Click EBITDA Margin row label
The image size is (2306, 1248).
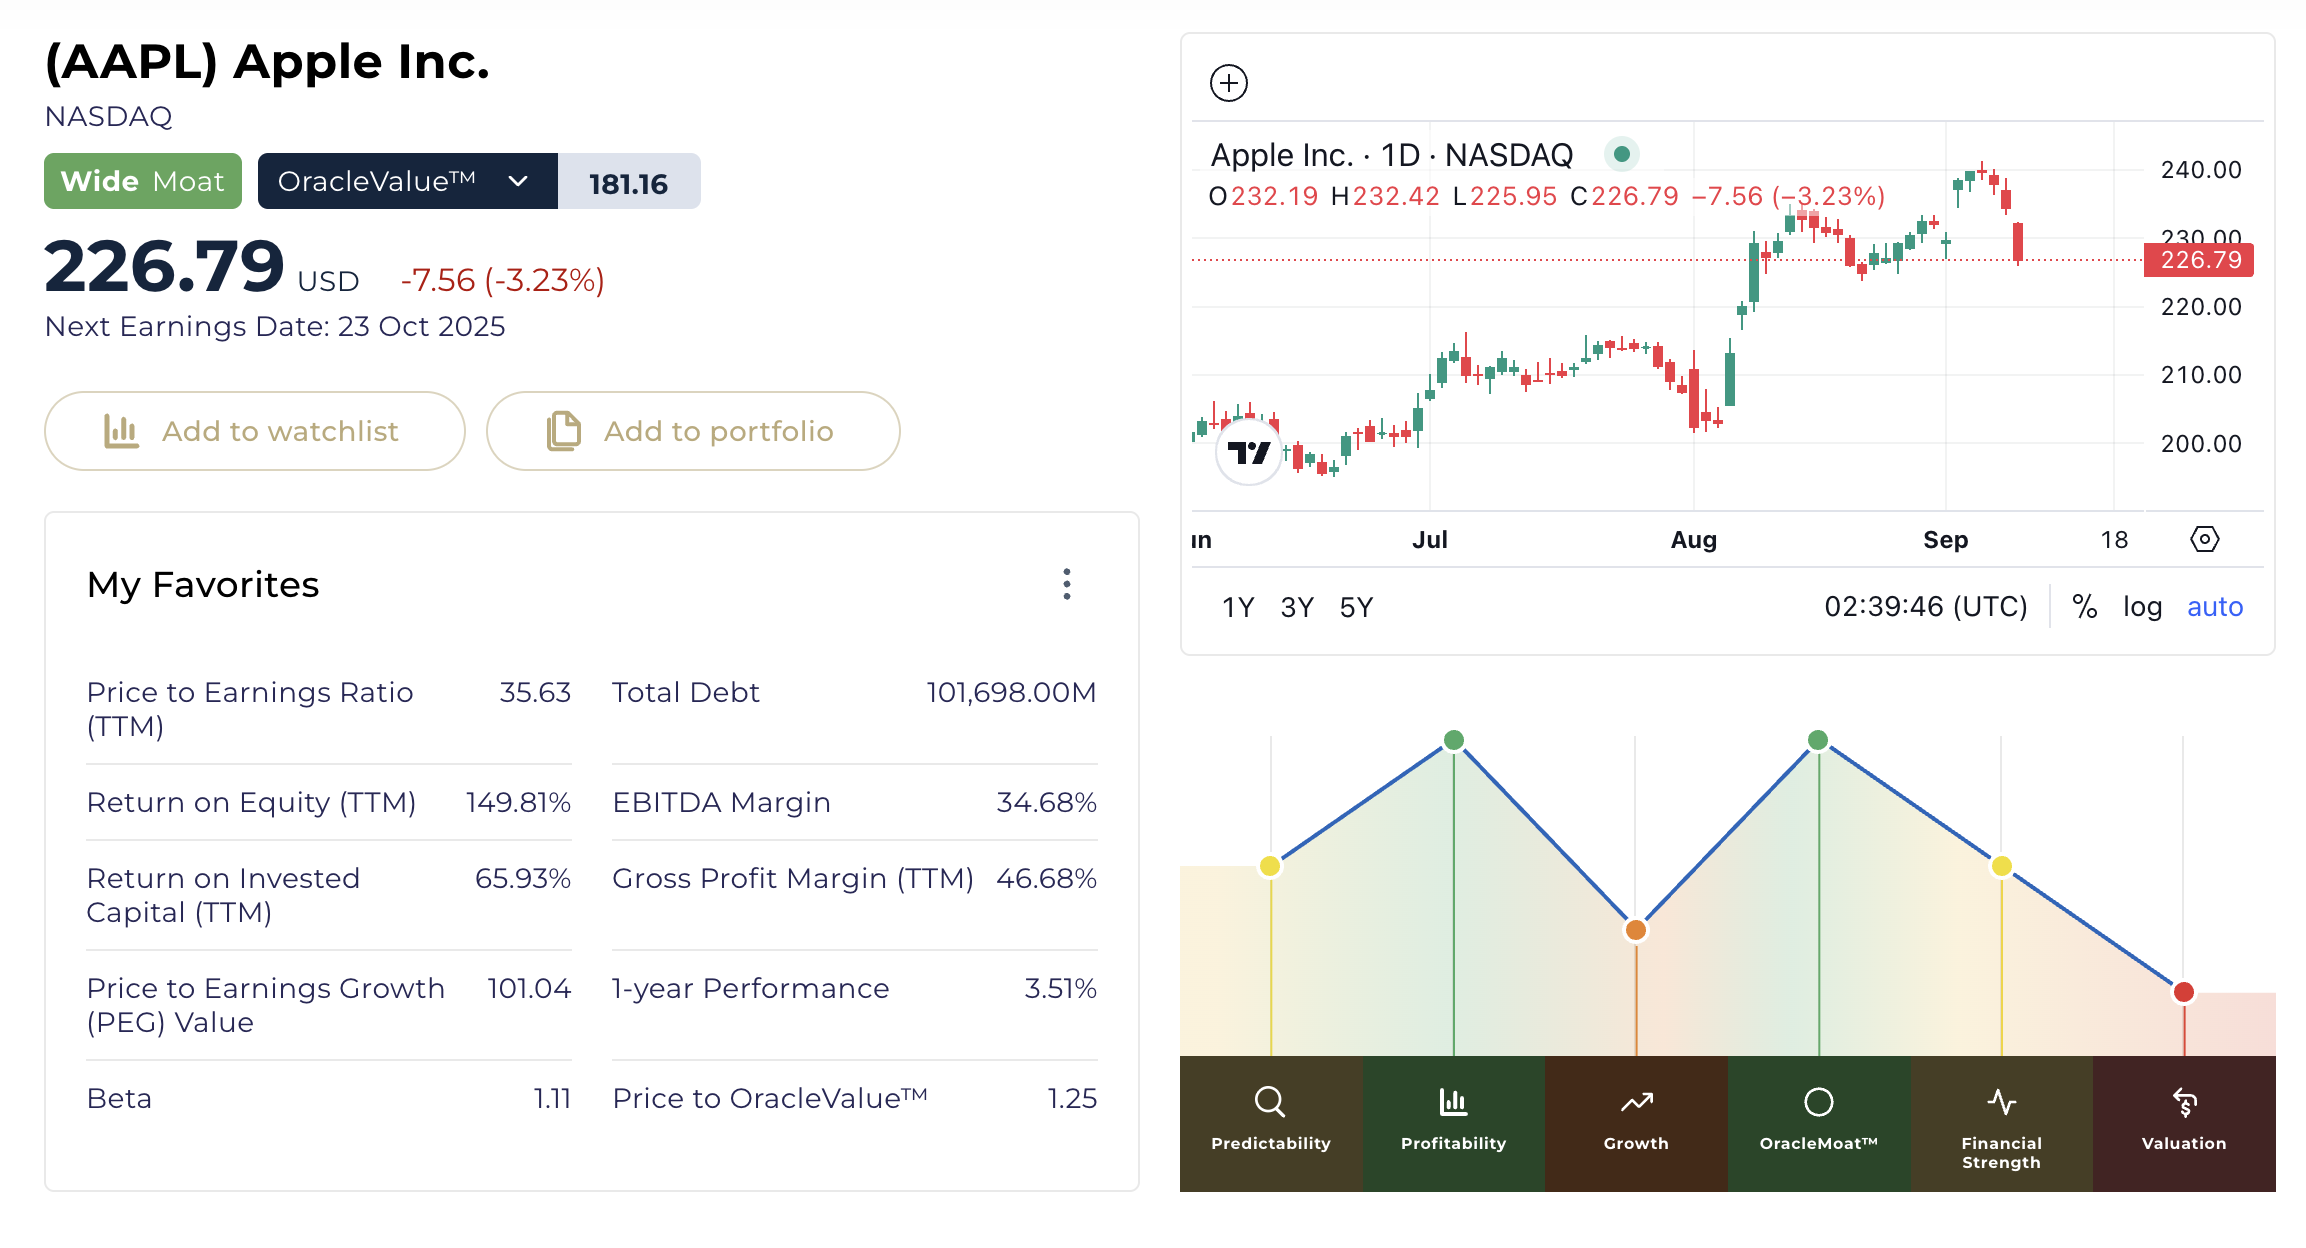click(x=721, y=802)
